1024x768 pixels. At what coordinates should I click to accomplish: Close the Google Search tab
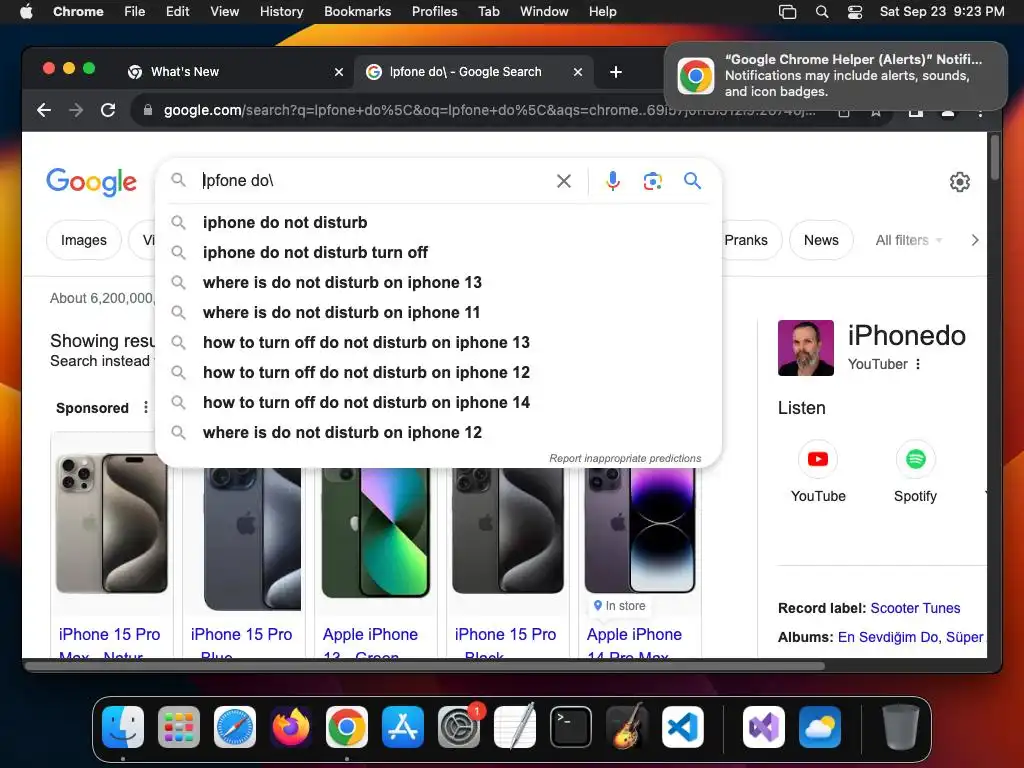(x=577, y=72)
